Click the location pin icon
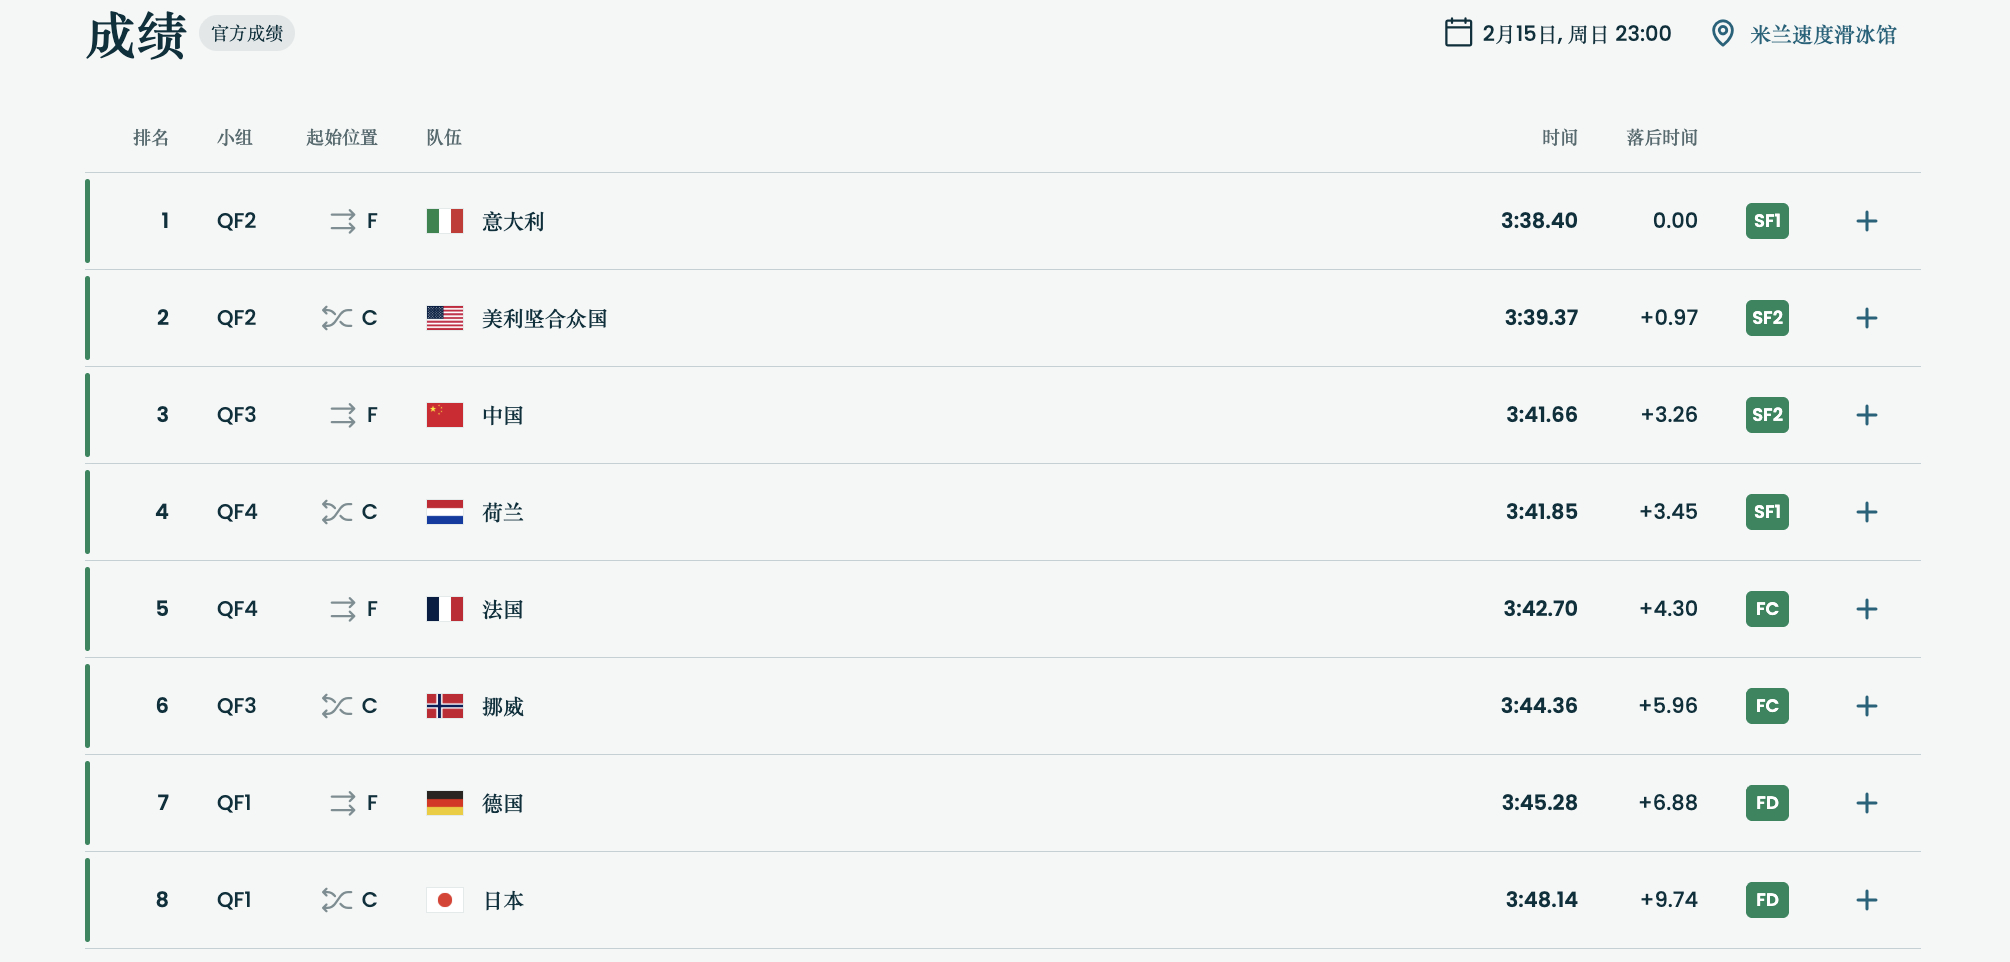 [x=1722, y=33]
